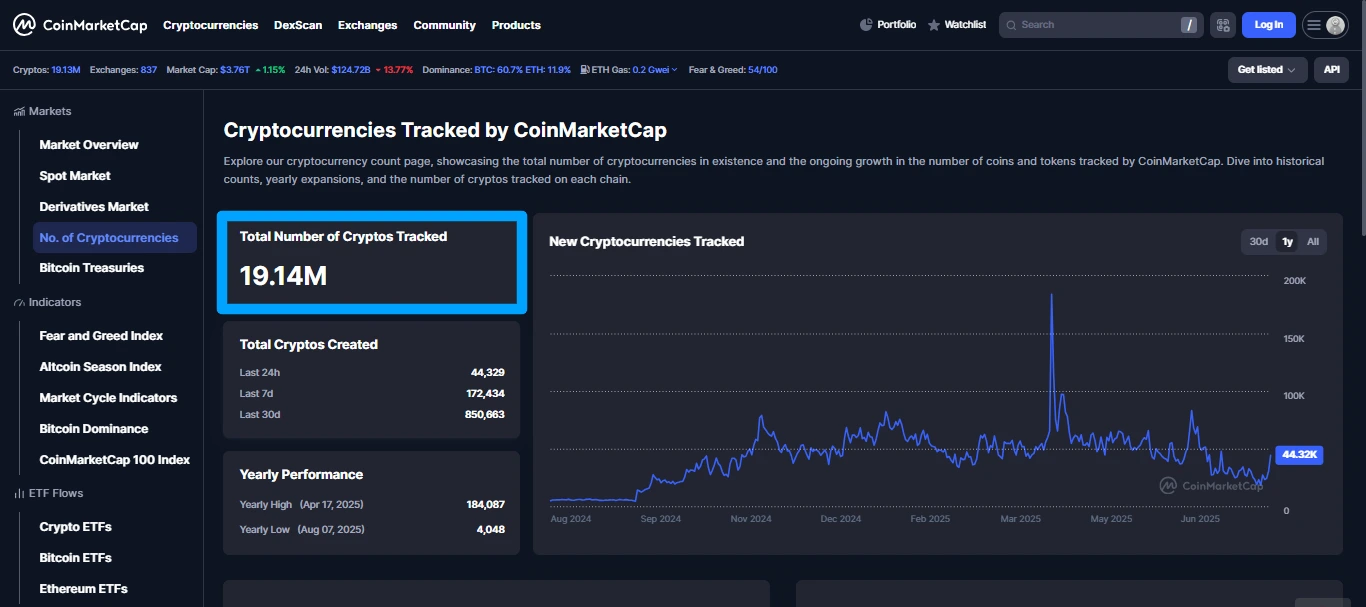
Task: Open the QR code scanner icon
Action: tap(1222, 24)
